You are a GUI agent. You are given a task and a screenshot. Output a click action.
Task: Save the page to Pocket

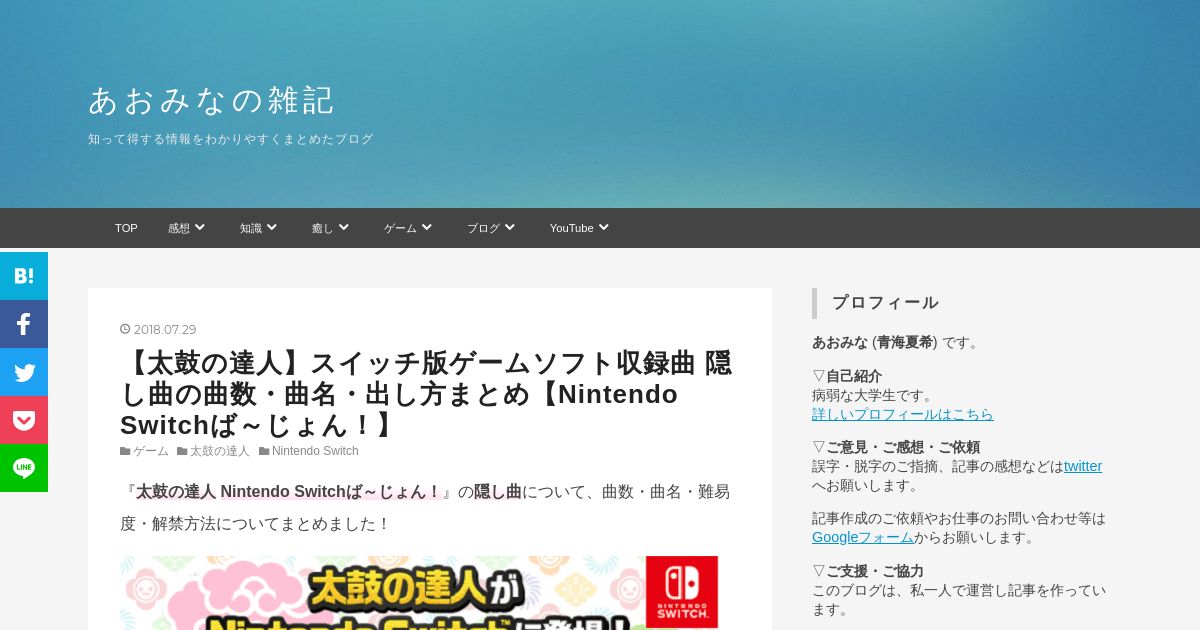pos(24,420)
